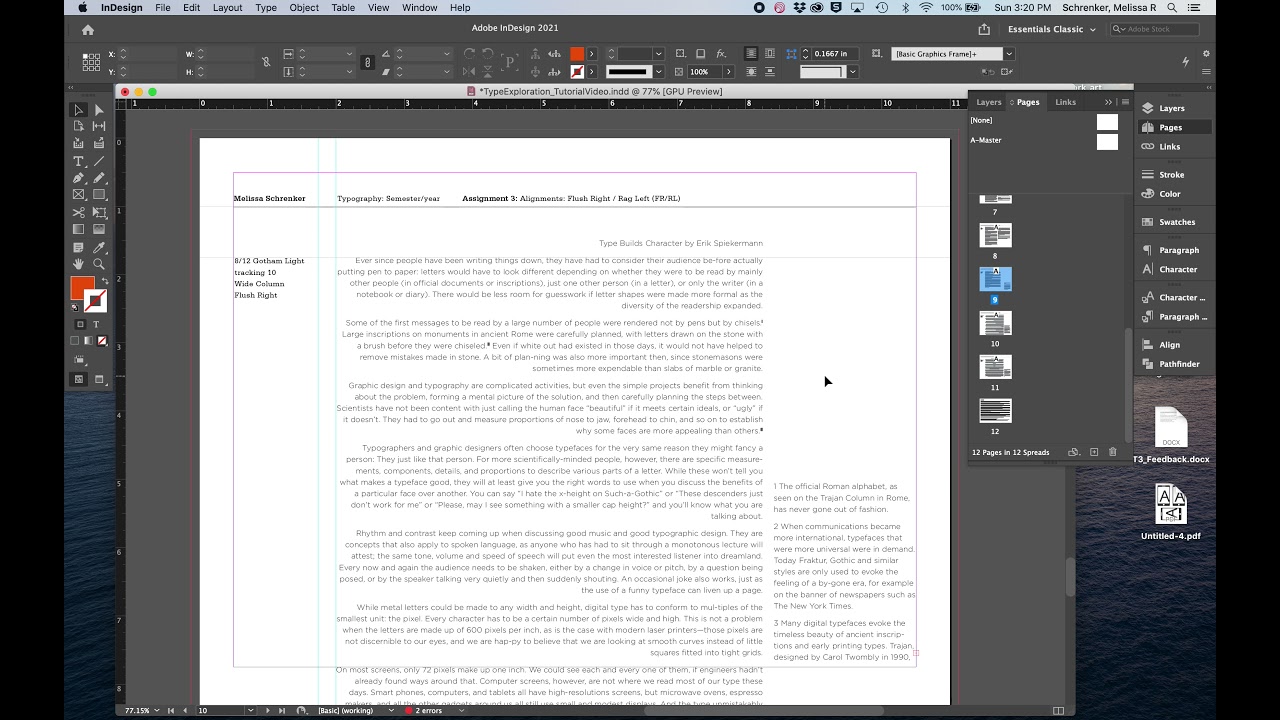Open stroke weight dropdown
1280x720 pixels.
pyautogui.click(x=658, y=54)
